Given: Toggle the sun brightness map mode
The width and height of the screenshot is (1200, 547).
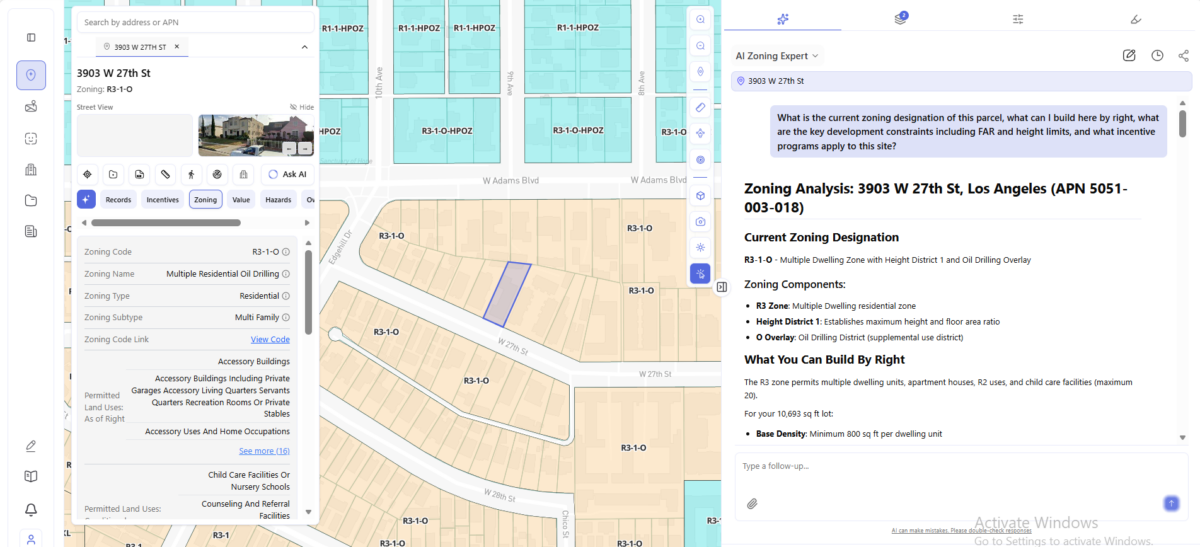Looking at the screenshot, I should 700,247.
